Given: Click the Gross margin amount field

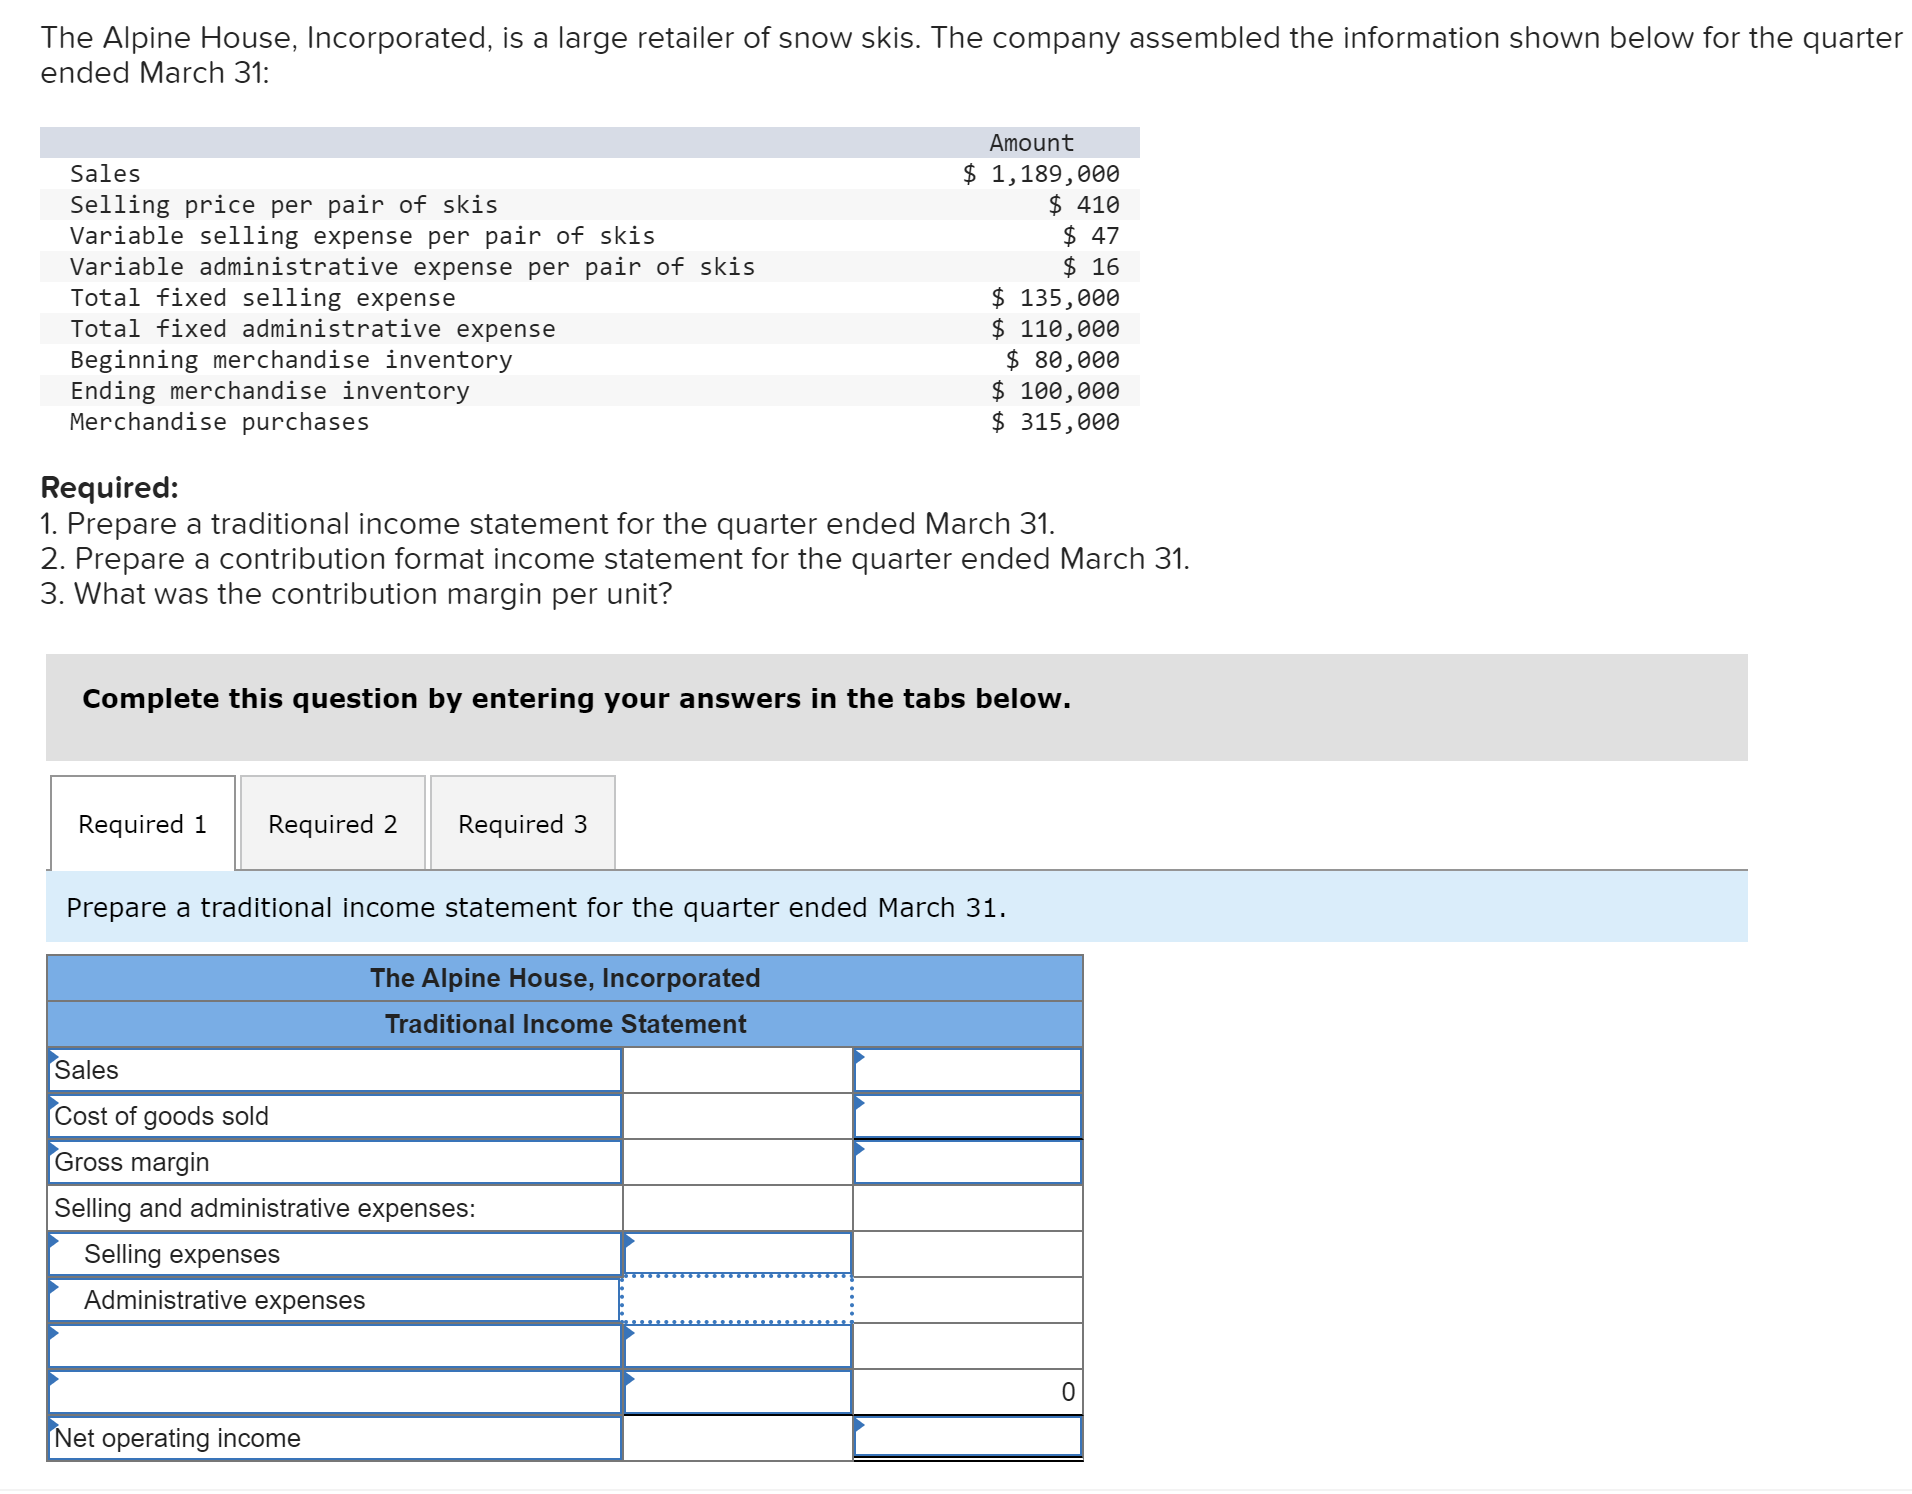Looking at the screenshot, I should coord(965,1160).
